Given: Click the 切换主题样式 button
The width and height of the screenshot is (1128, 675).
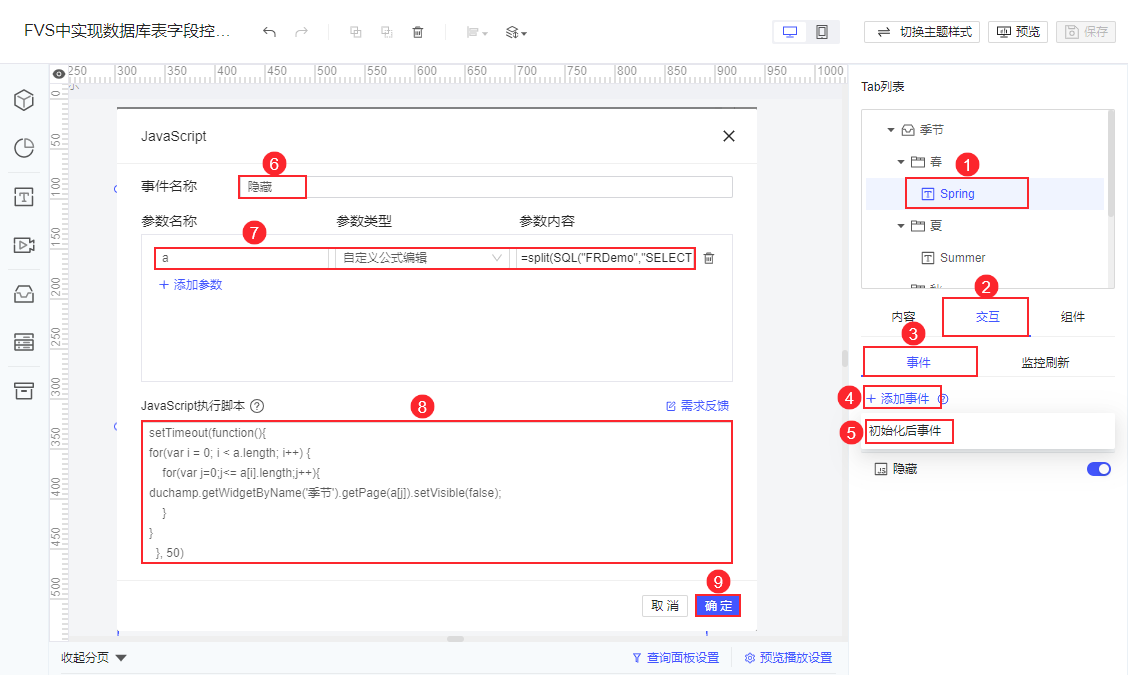Looking at the screenshot, I should click(x=922, y=32).
